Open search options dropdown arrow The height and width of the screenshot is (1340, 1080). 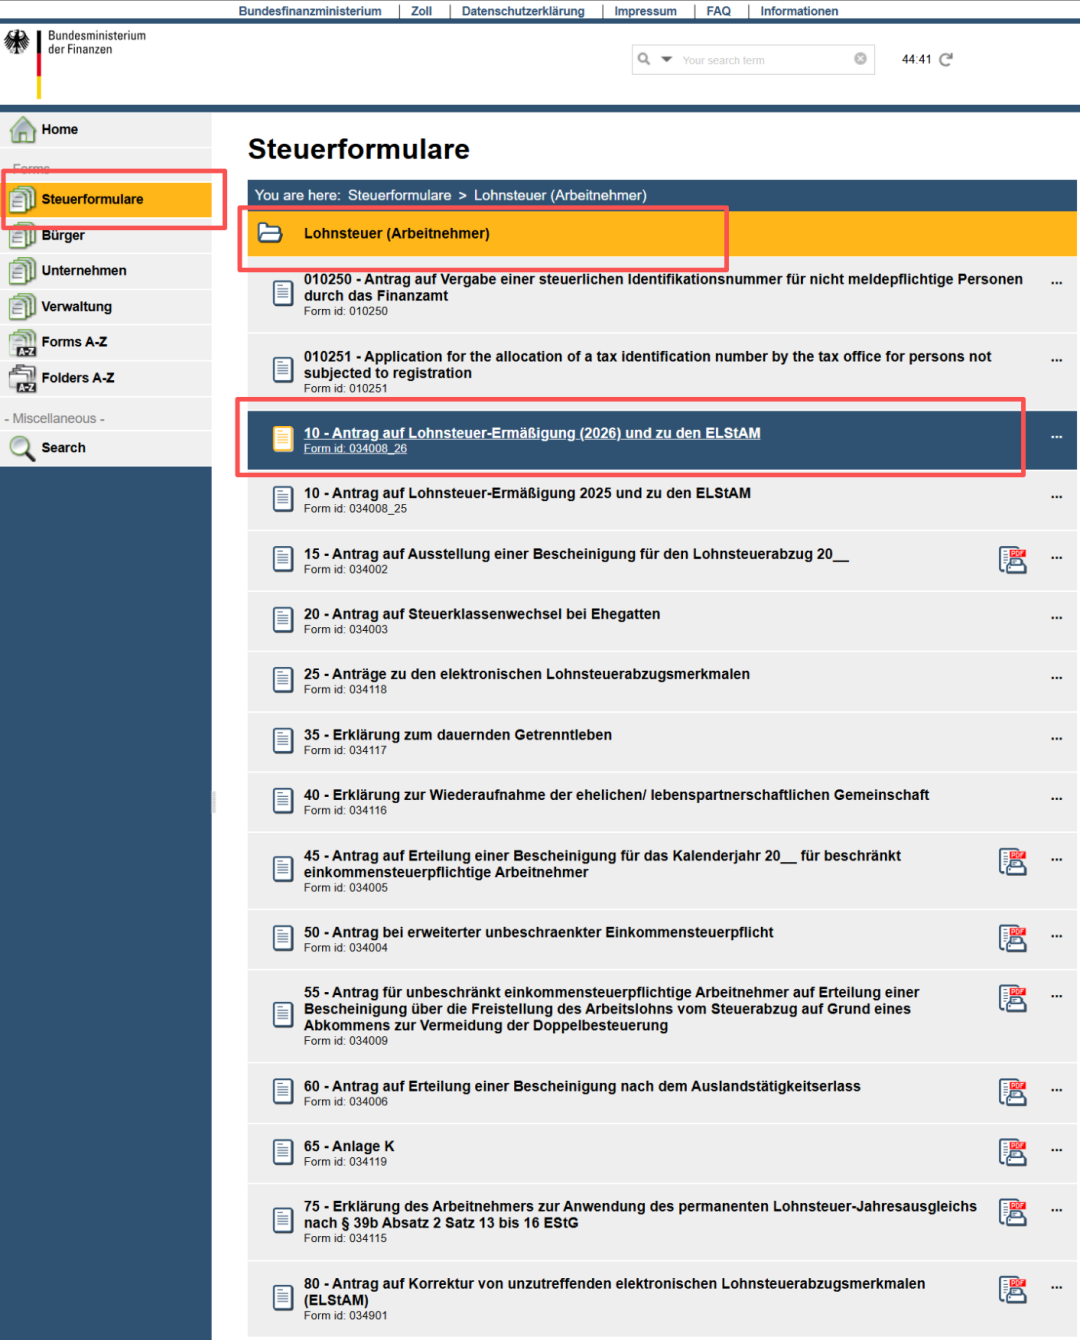click(667, 59)
